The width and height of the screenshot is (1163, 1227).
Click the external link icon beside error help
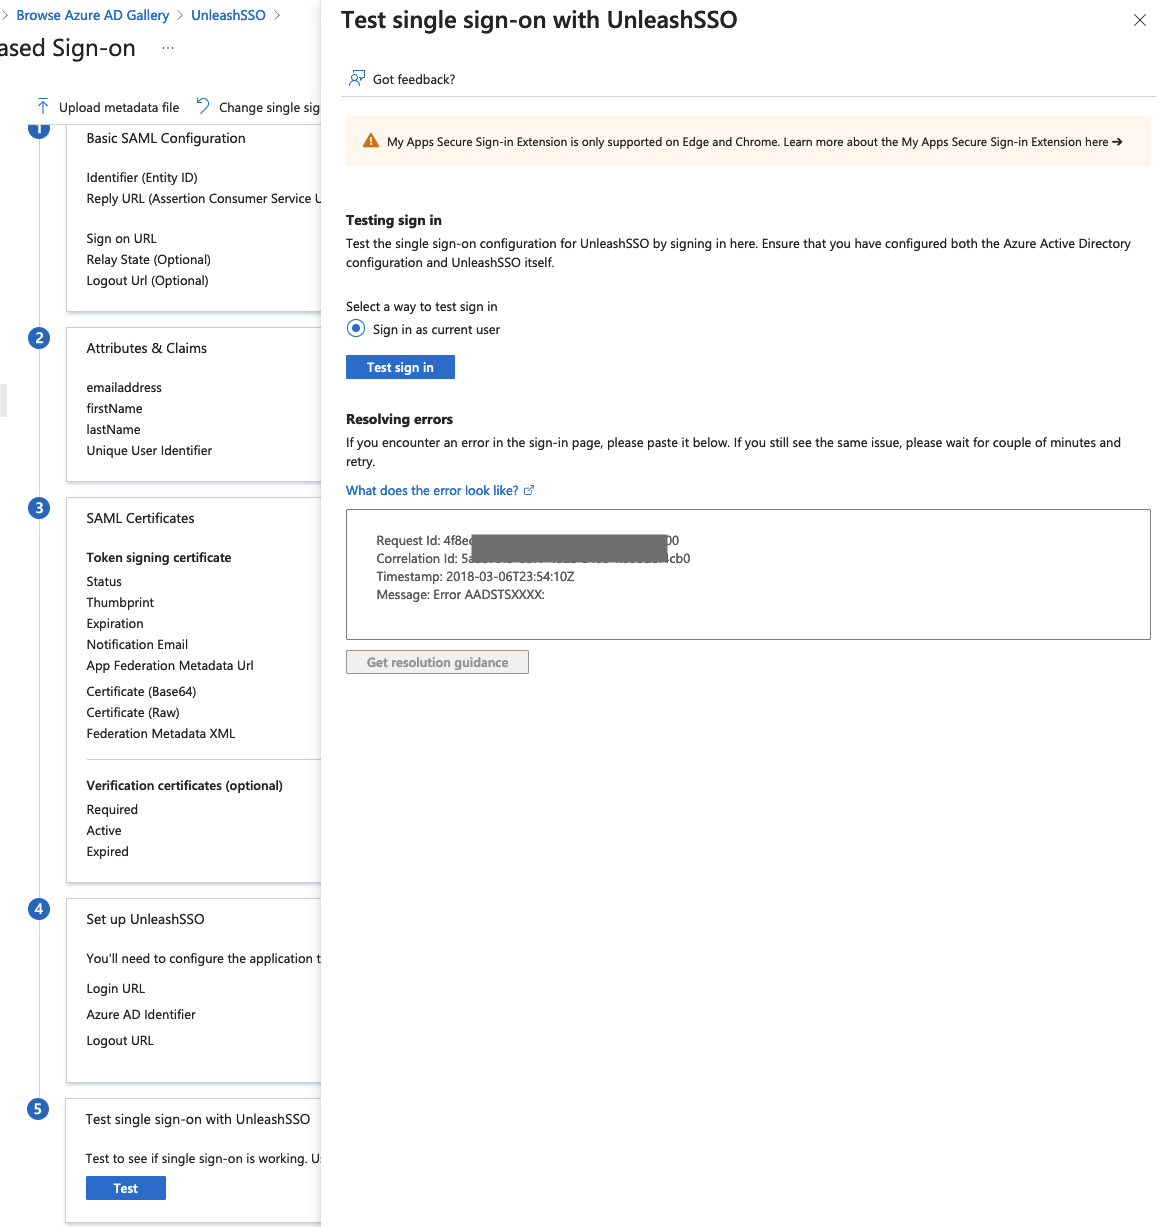point(529,490)
